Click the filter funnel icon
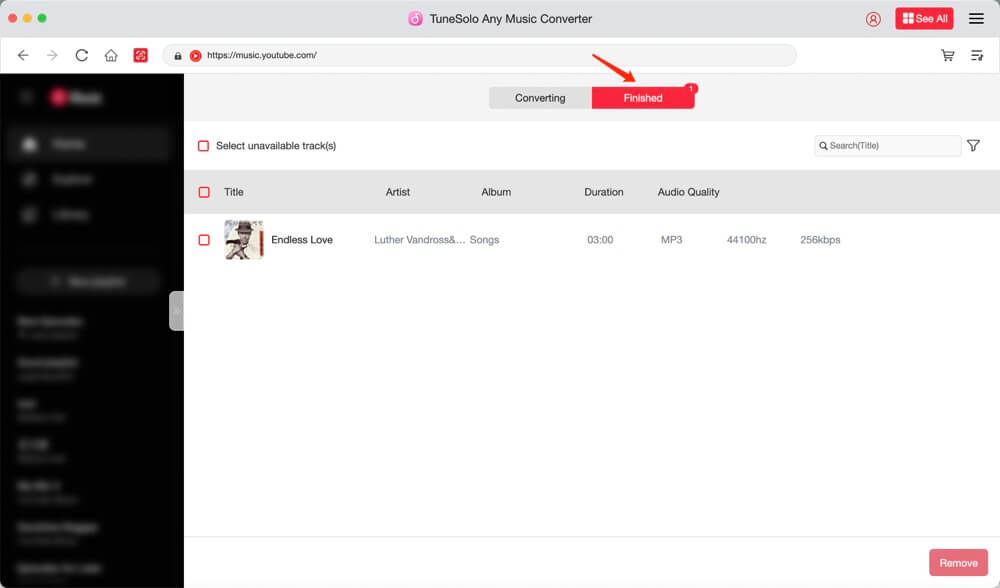Image resolution: width=1000 pixels, height=588 pixels. point(973,146)
